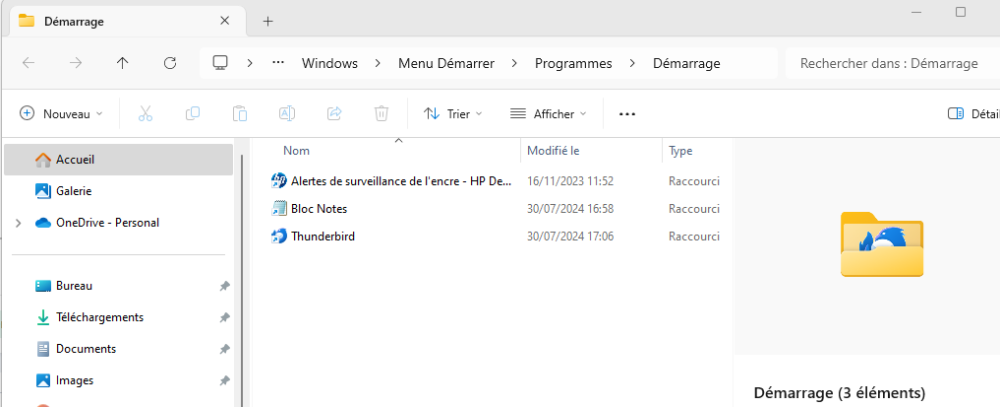Click the search field Rechercher dans Démarrage

(x=888, y=63)
